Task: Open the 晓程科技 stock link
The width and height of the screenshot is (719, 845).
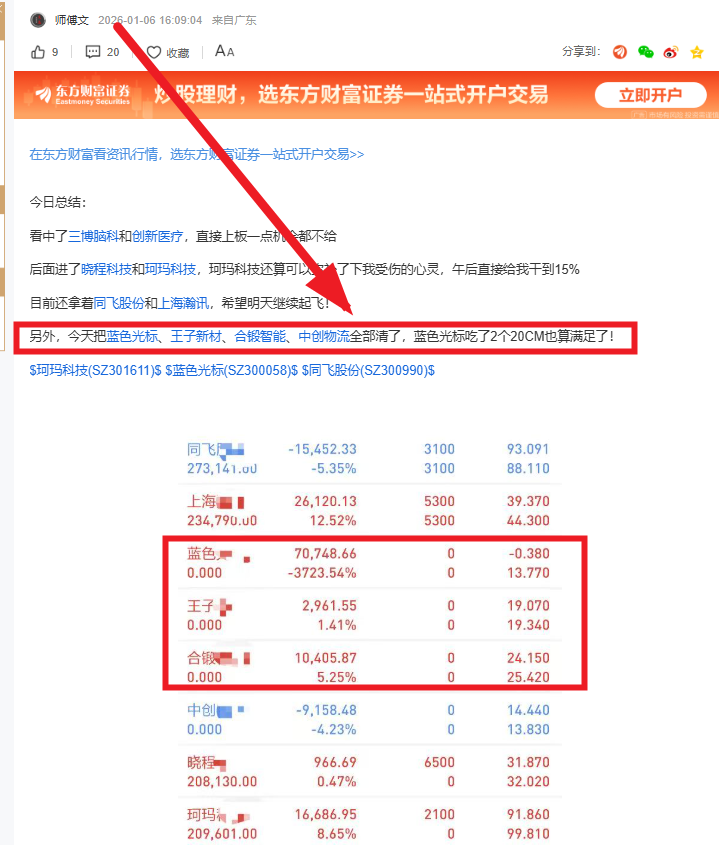Action: click(x=106, y=269)
